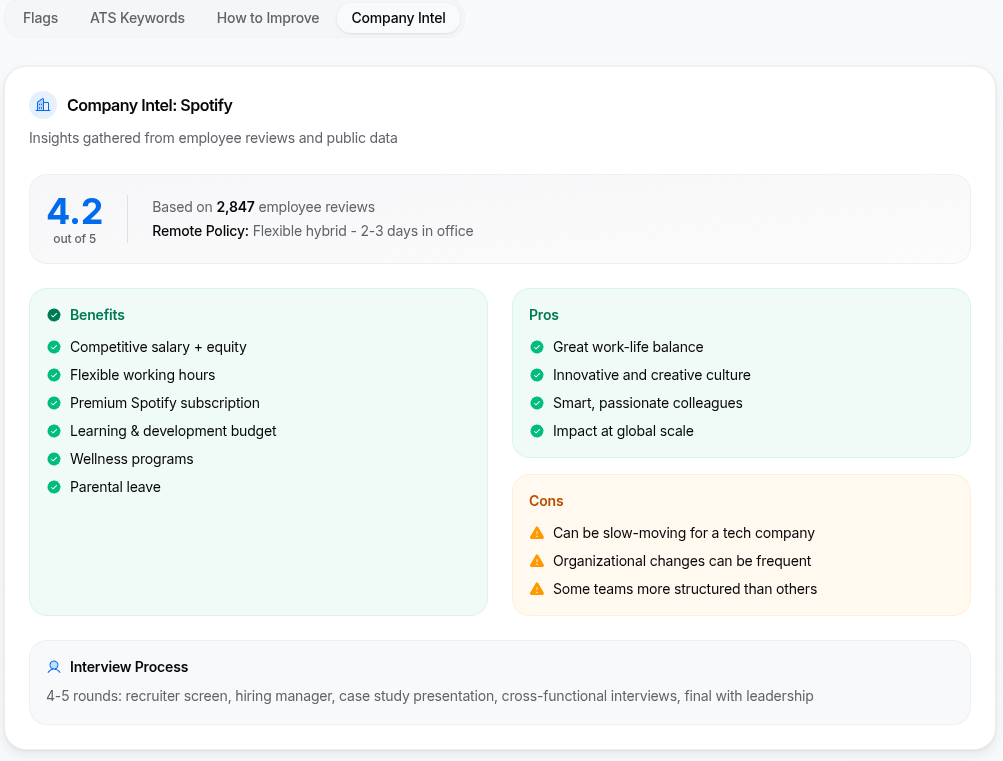Select the warning icon beside Organizational changes can be frequent
Image resolution: width=1003 pixels, height=761 pixels.
(x=536, y=561)
